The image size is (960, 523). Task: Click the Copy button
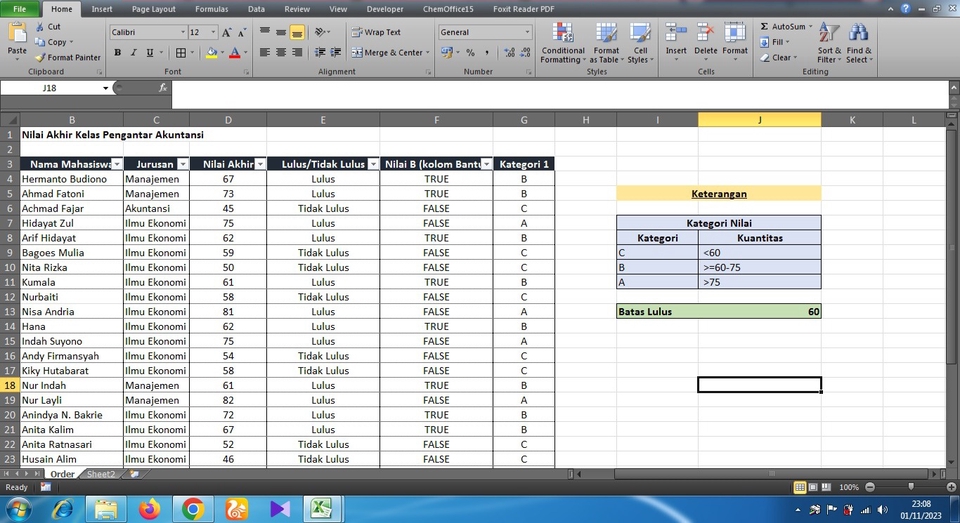pos(53,42)
